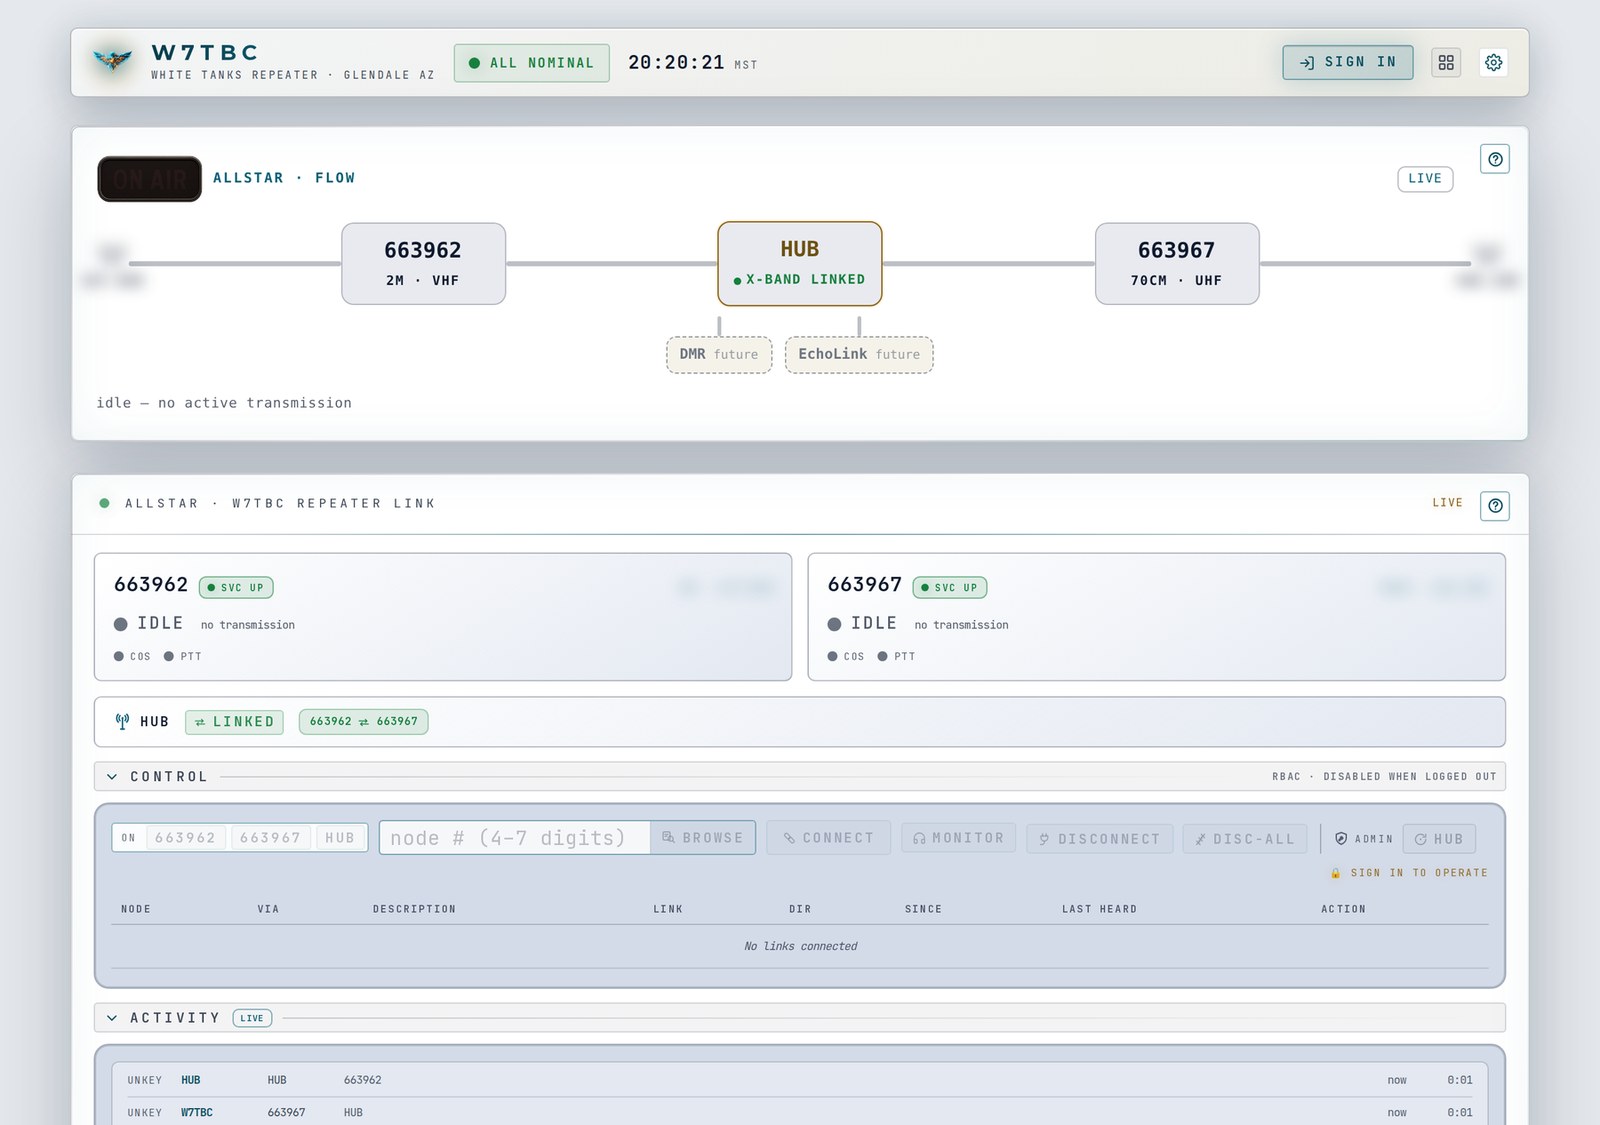This screenshot has width=1600, height=1125.
Task: Click the 663962 ⇌ 663967 link chip
Action: click(x=364, y=722)
